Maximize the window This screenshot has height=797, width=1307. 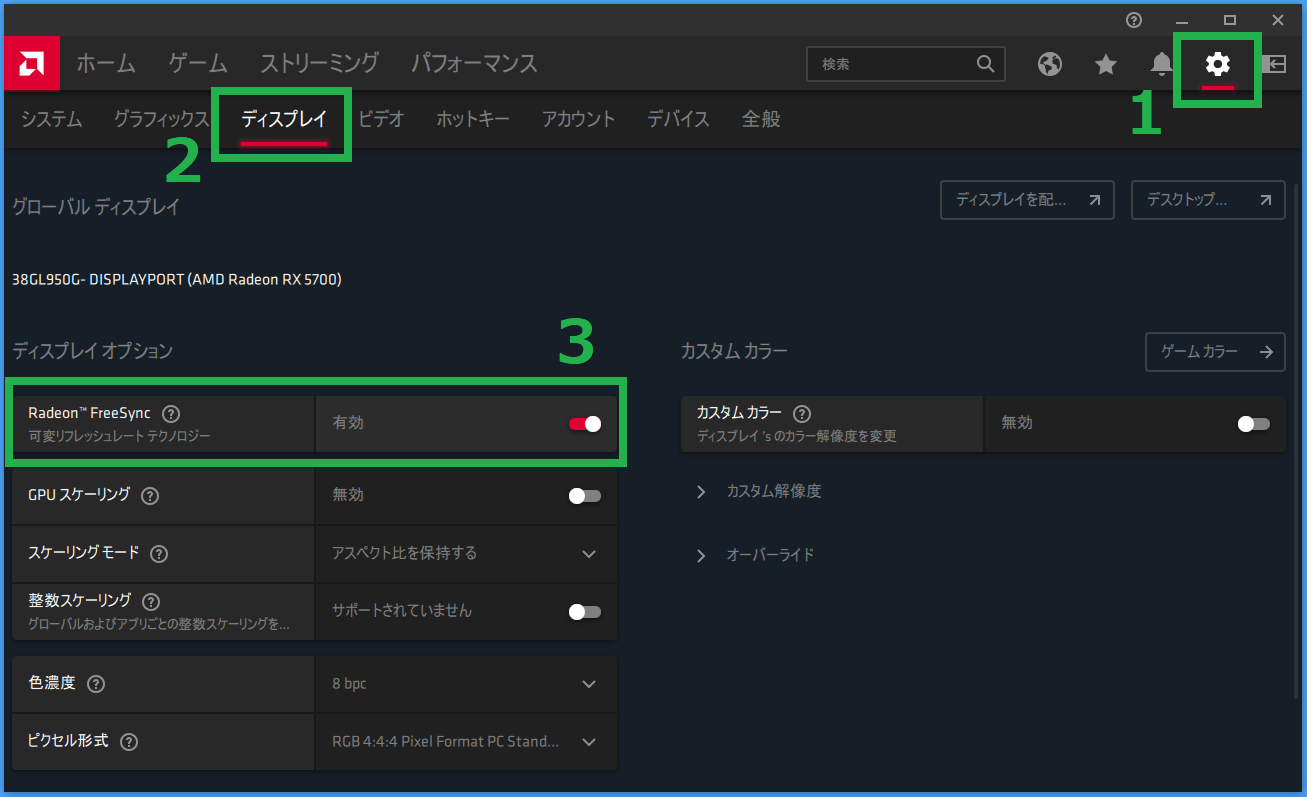click(1230, 19)
